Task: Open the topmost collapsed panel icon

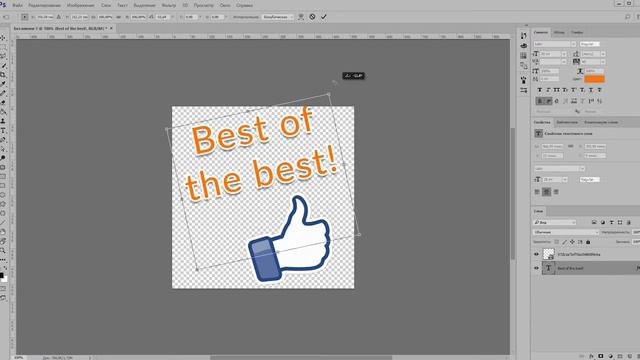Action: click(524, 36)
